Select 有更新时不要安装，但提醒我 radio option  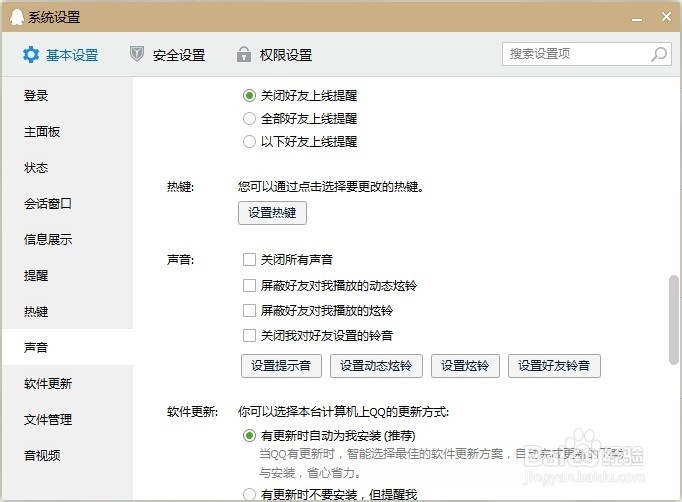tap(249, 494)
